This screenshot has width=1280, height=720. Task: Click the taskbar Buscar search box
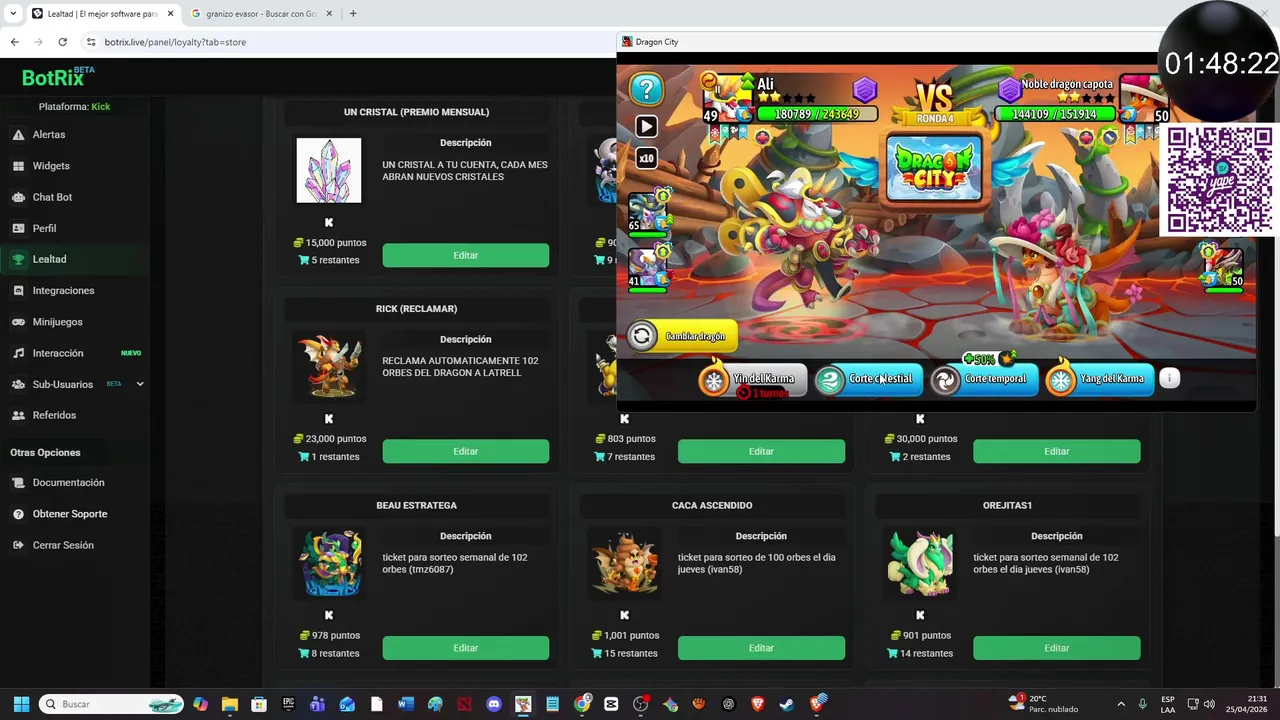112,704
